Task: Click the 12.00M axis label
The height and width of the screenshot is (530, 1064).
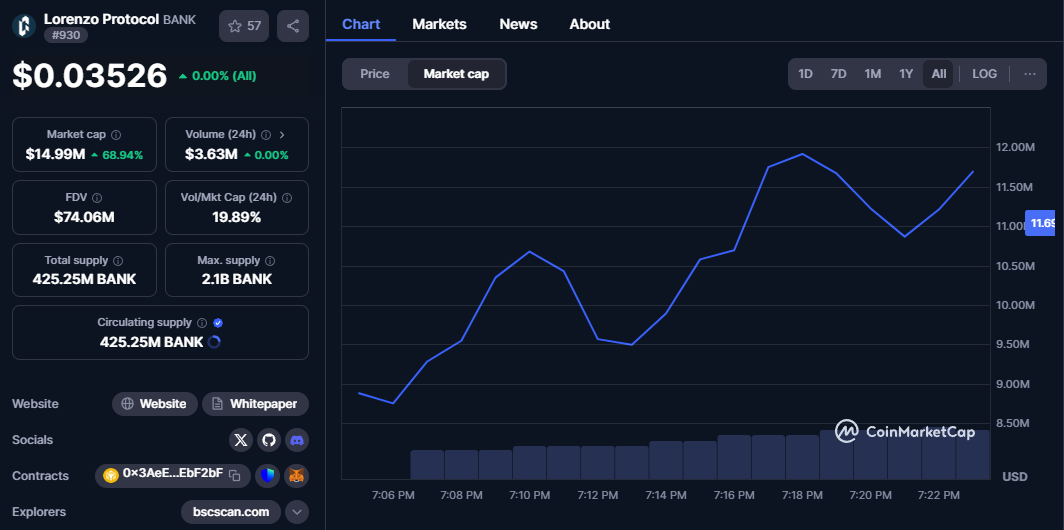Action: pyautogui.click(x=1016, y=147)
